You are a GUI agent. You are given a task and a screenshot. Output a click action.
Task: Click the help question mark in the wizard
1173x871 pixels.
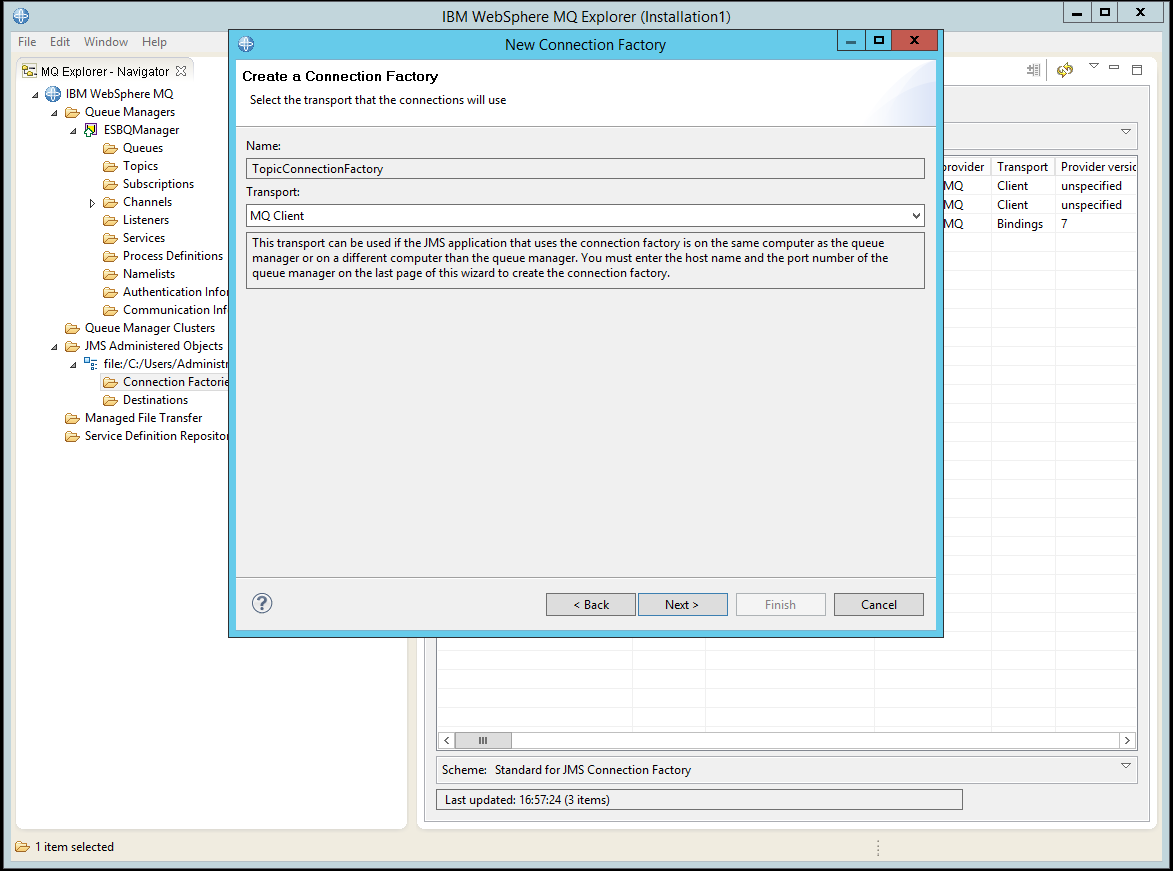point(261,603)
